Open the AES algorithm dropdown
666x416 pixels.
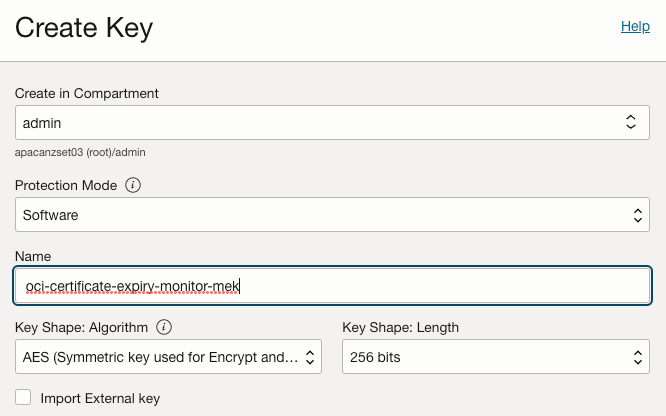[160, 356]
